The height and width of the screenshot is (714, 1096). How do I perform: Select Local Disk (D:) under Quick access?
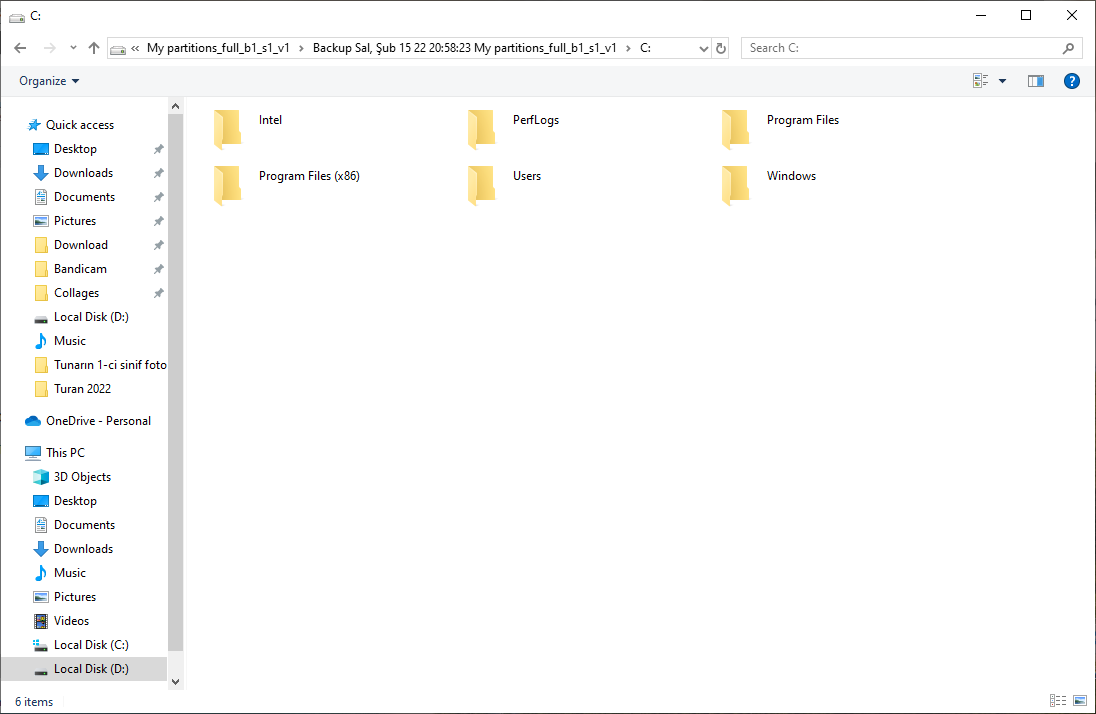tap(91, 317)
